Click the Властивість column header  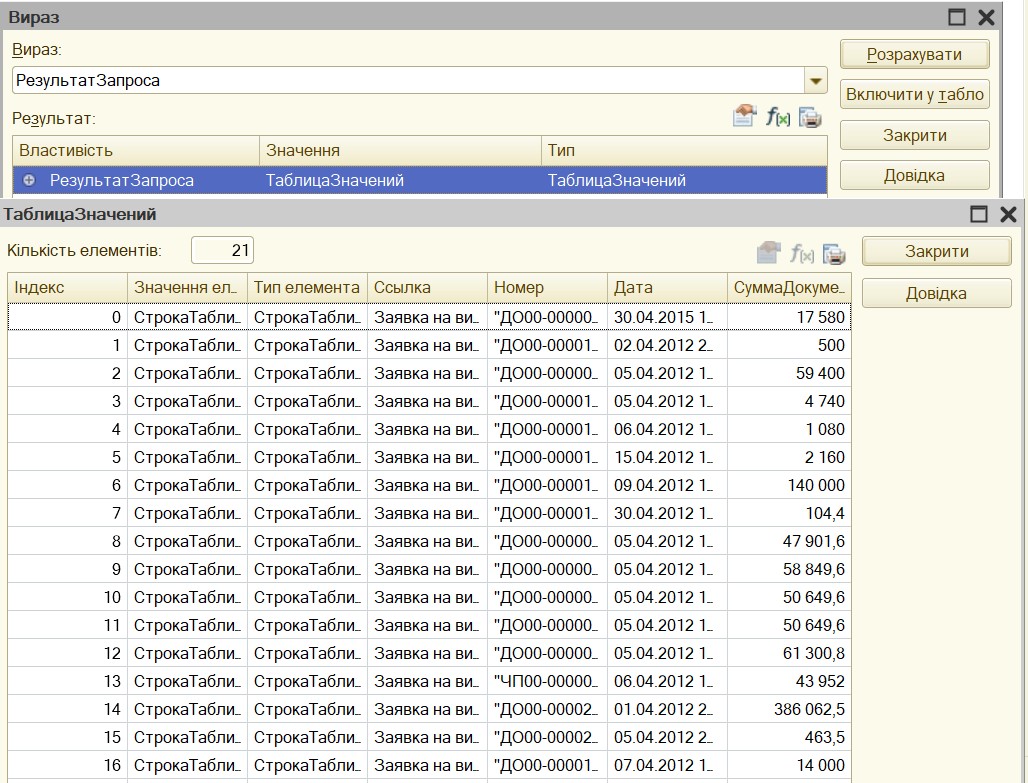[136, 150]
